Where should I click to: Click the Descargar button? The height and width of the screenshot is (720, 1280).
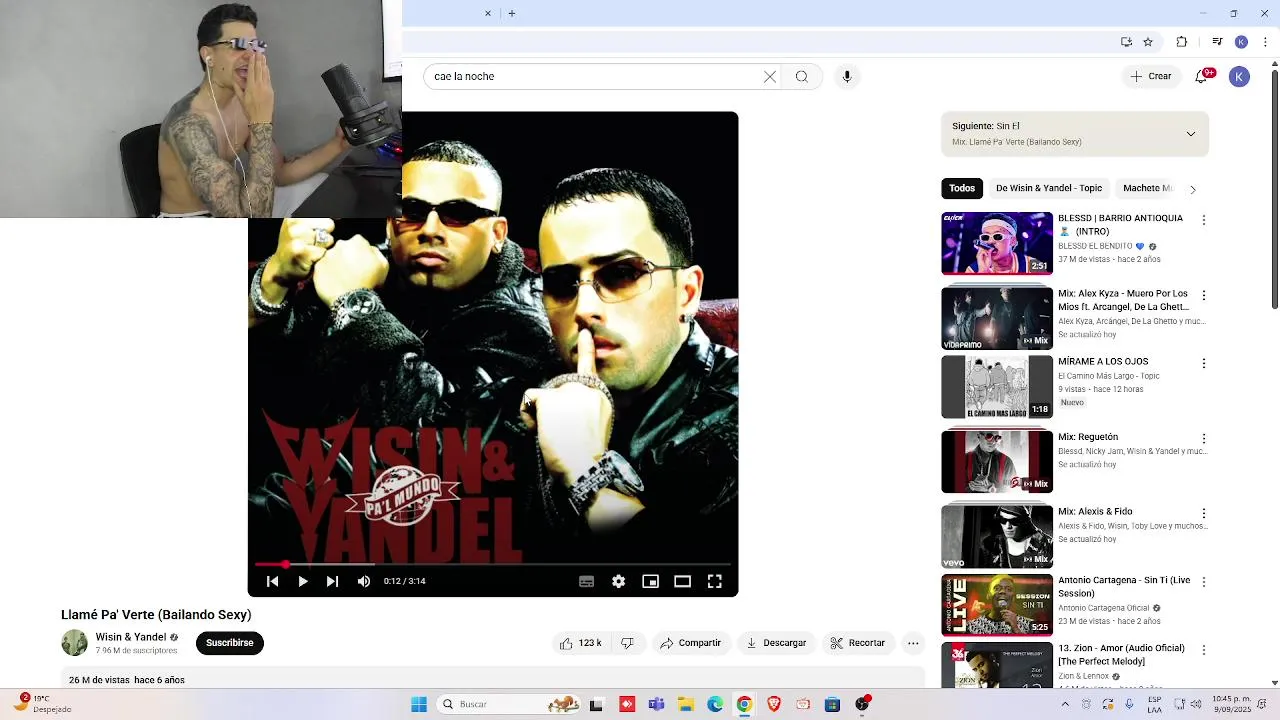click(x=776, y=643)
